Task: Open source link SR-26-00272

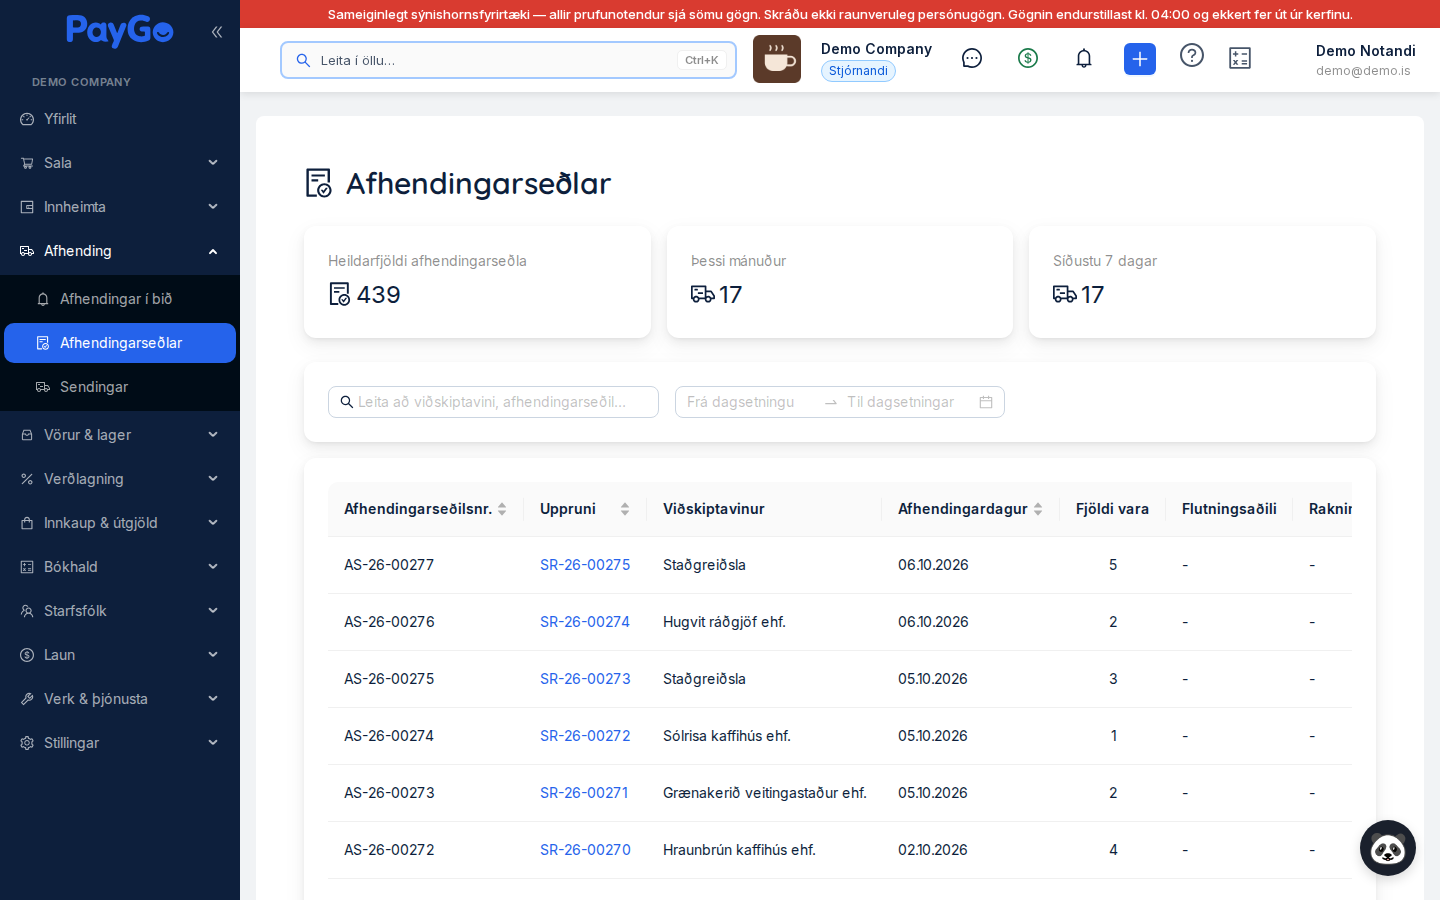Action: coord(585,736)
